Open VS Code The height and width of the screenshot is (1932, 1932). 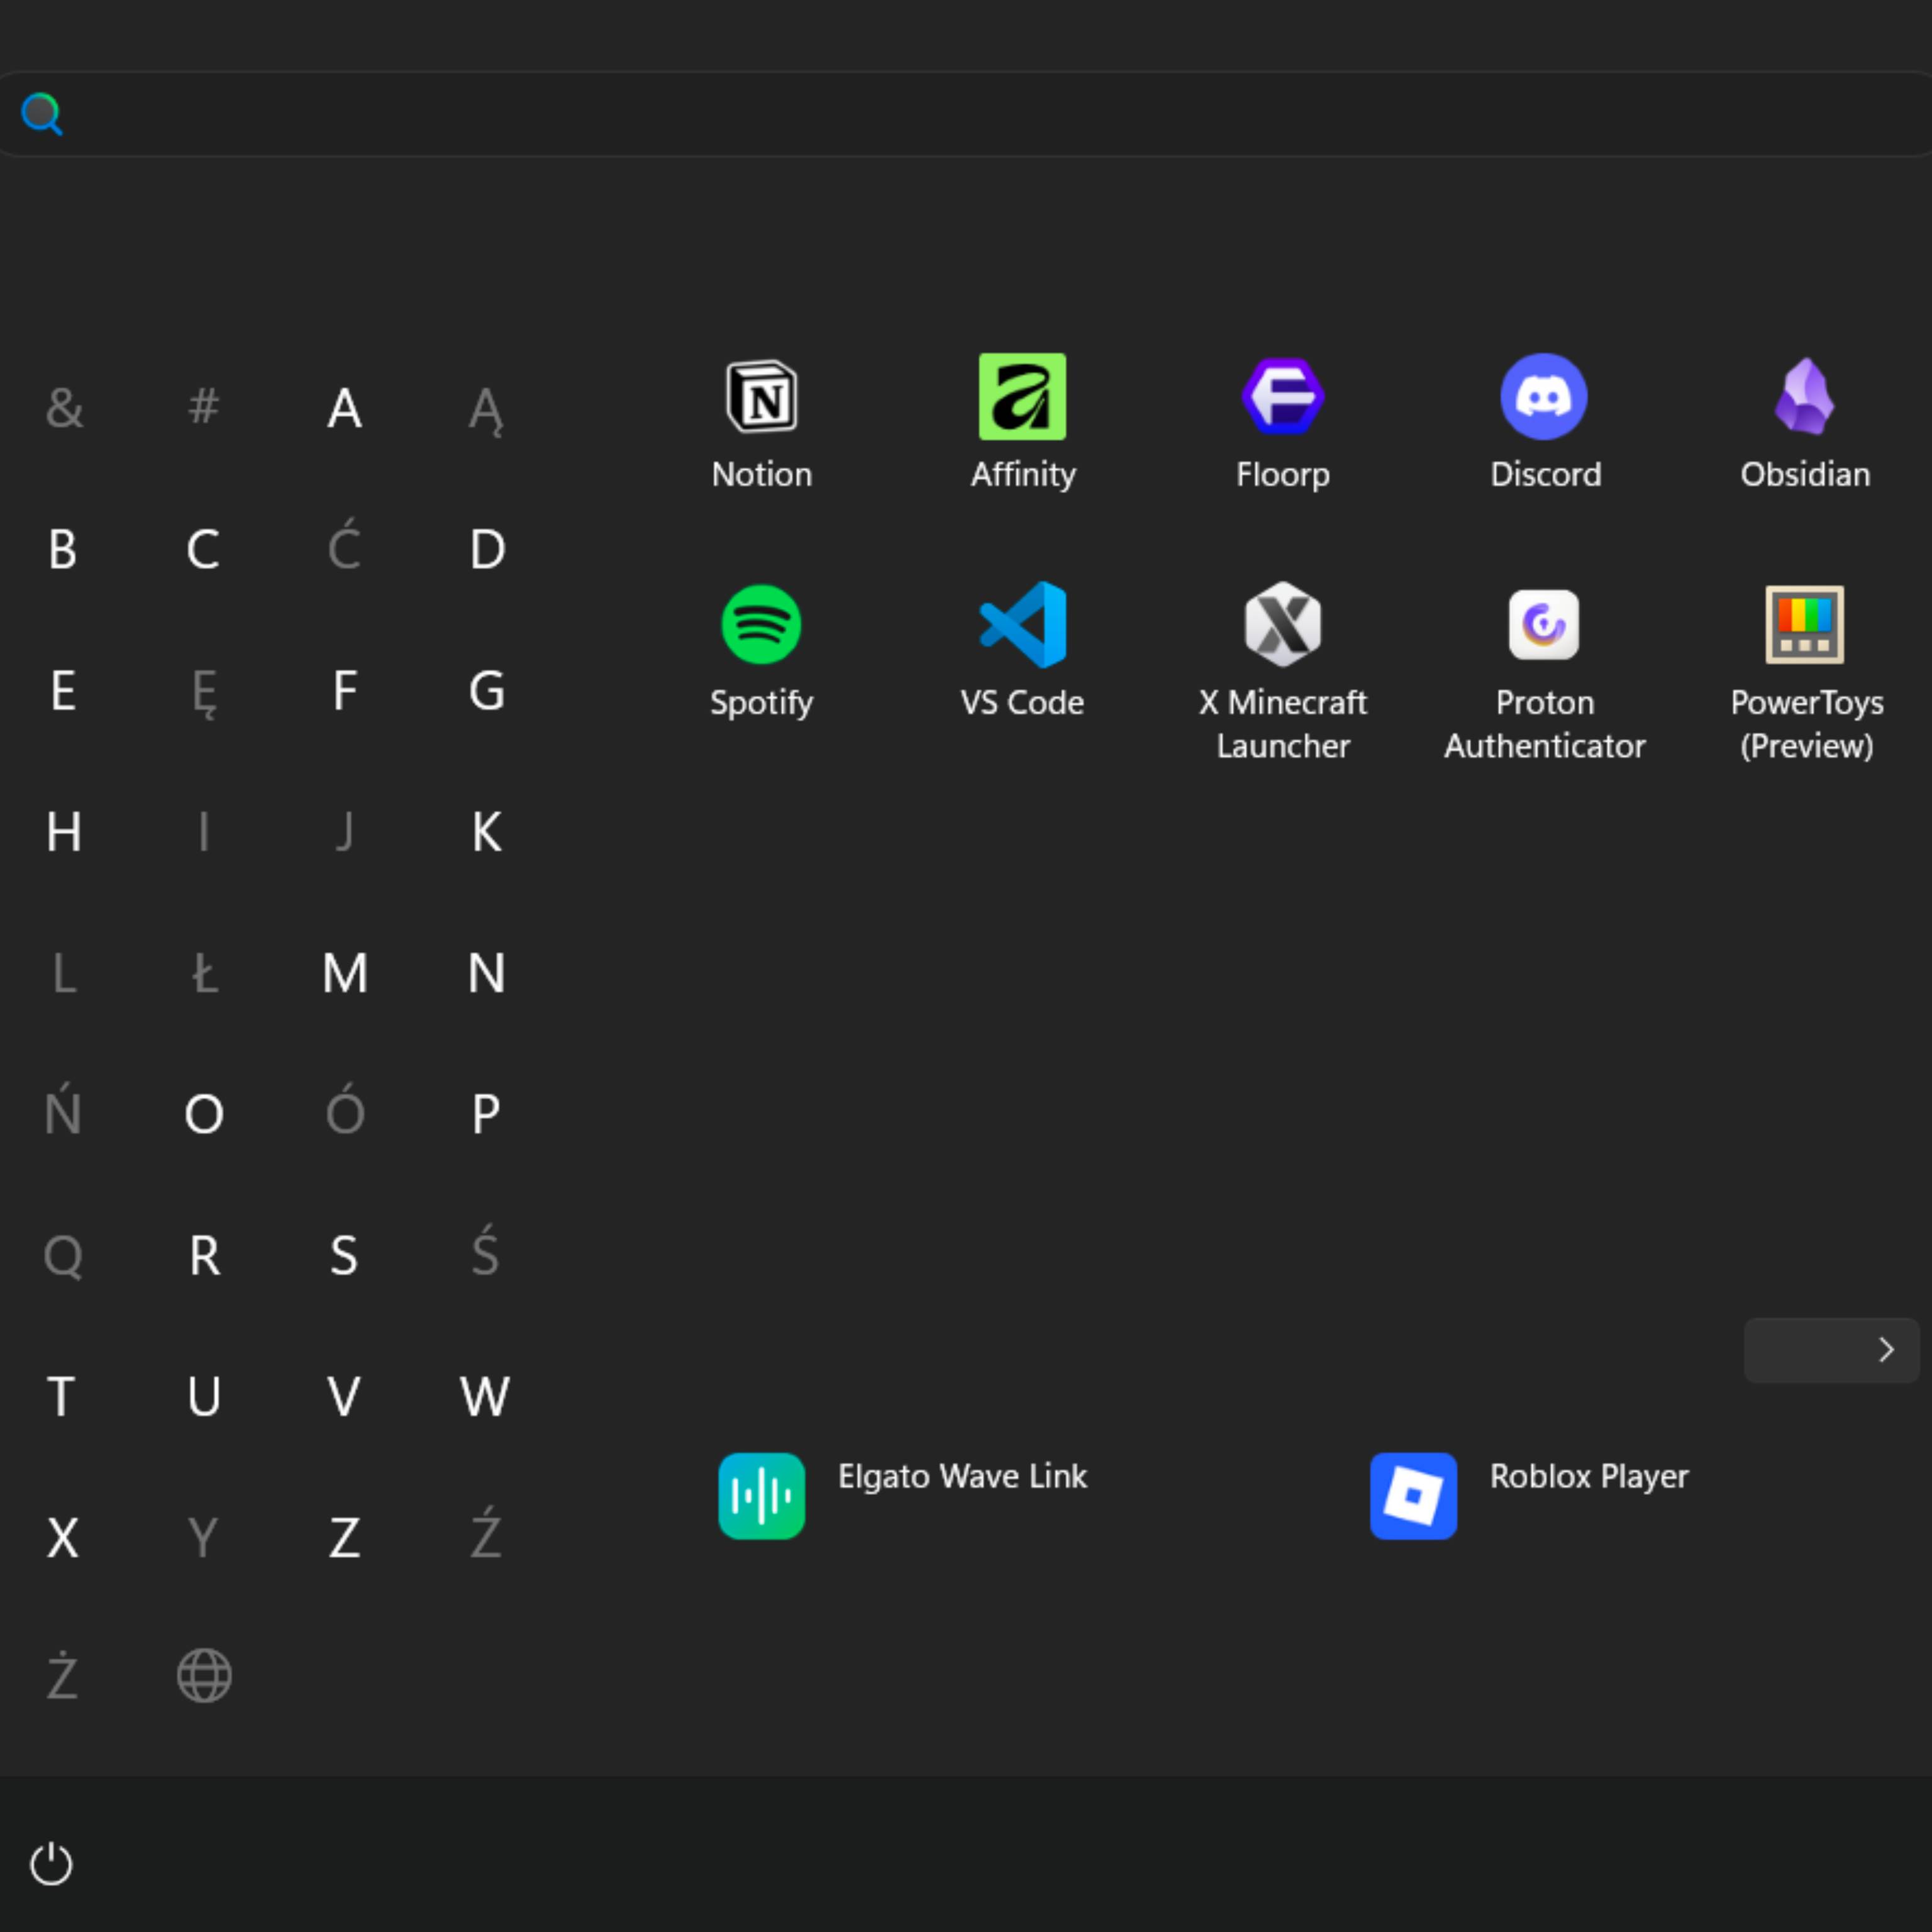[x=1022, y=625]
